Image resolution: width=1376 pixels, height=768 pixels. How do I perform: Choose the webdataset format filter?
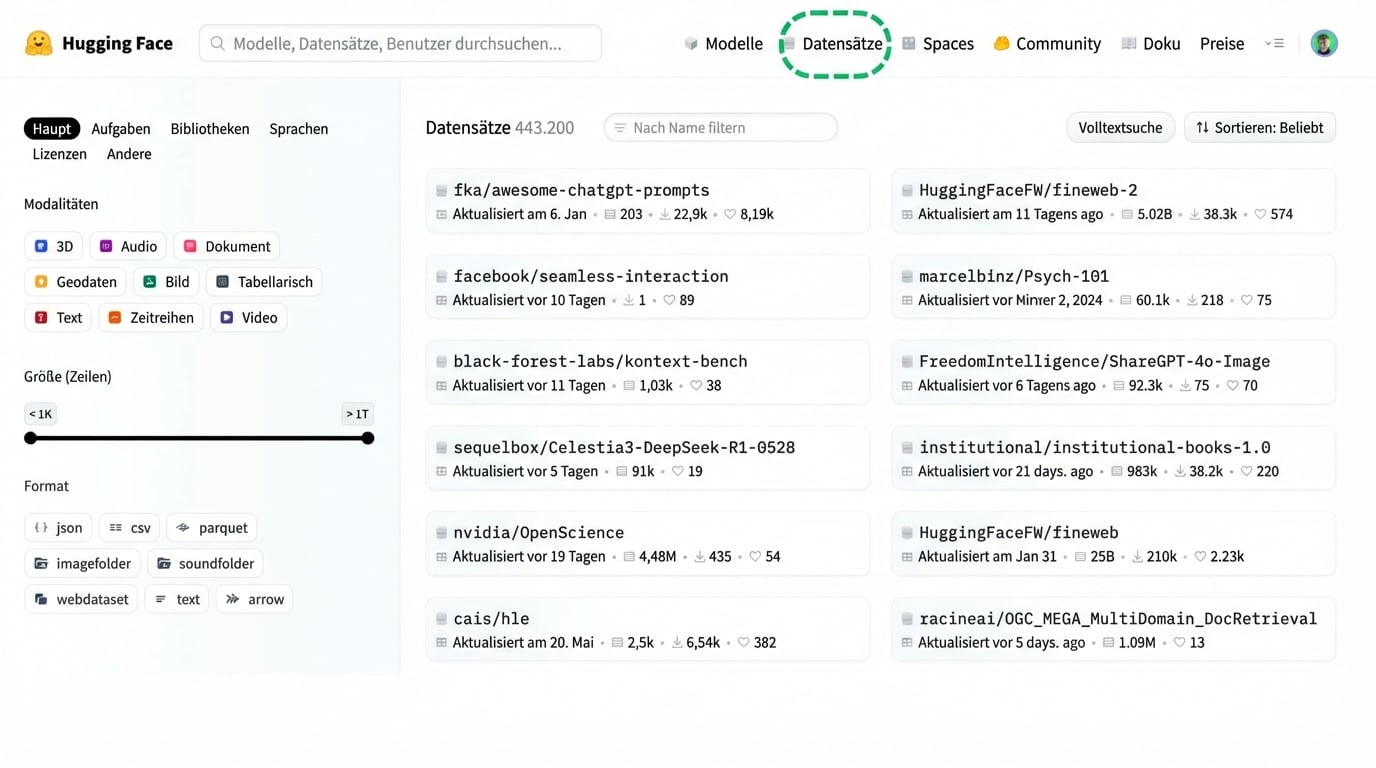coord(81,599)
